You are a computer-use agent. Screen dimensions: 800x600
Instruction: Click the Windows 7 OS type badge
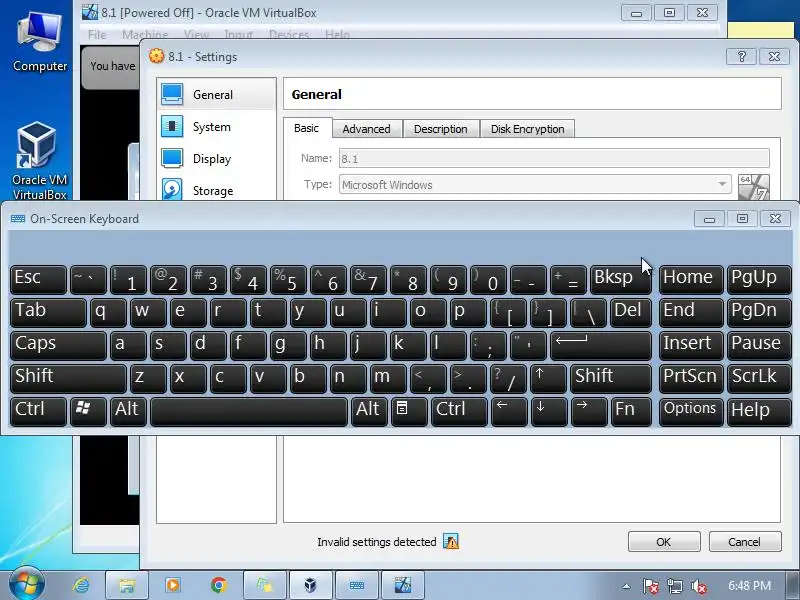click(754, 187)
